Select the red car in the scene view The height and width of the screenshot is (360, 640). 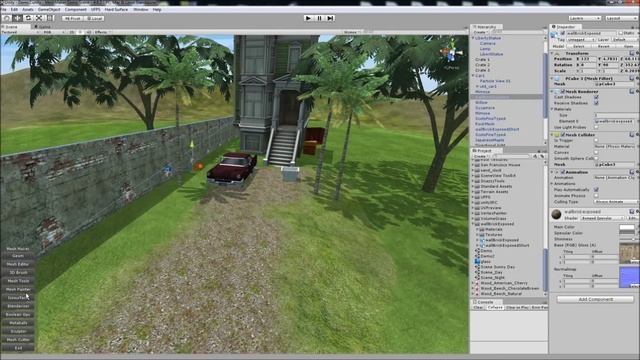coord(231,169)
